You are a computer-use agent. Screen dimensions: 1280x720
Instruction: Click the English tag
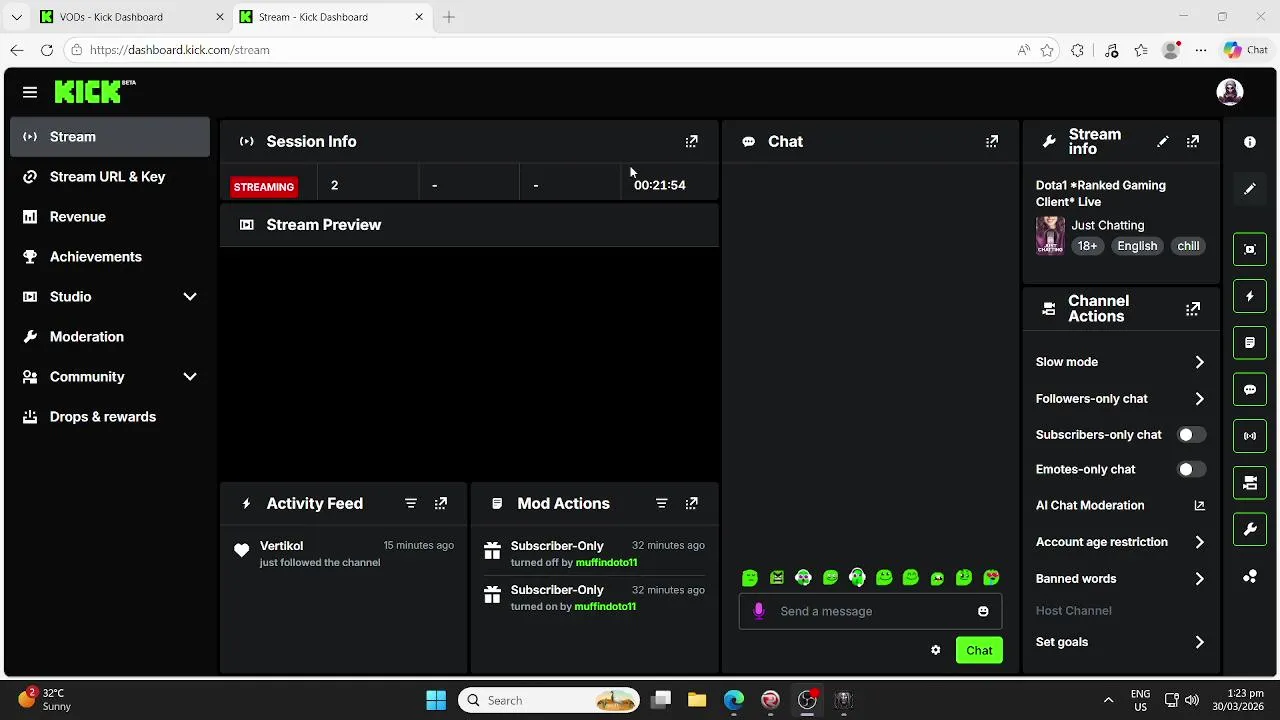(x=1137, y=246)
